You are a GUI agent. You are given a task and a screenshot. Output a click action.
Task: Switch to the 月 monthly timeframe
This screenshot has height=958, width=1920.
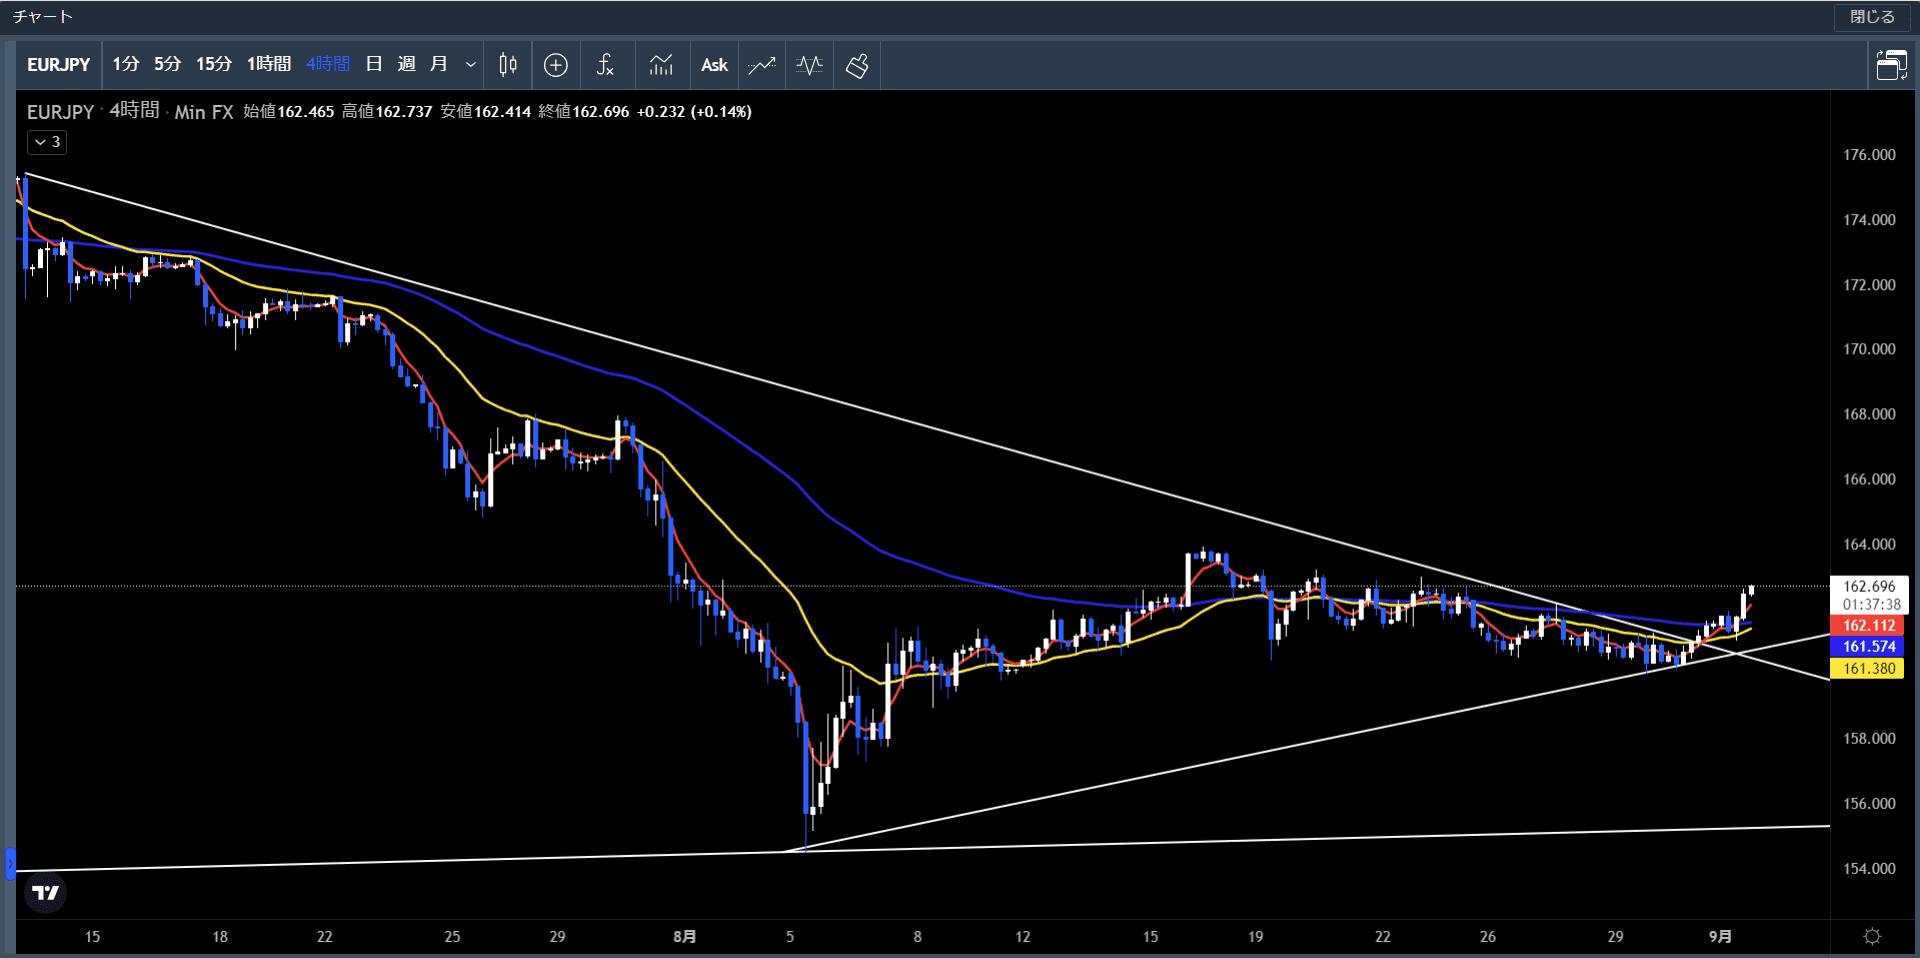coord(438,65)
